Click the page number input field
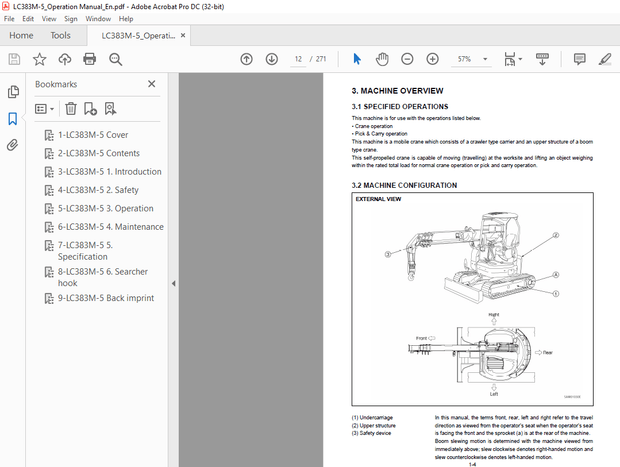The width and height of the screenshot is (620, 467). point(298,59)
